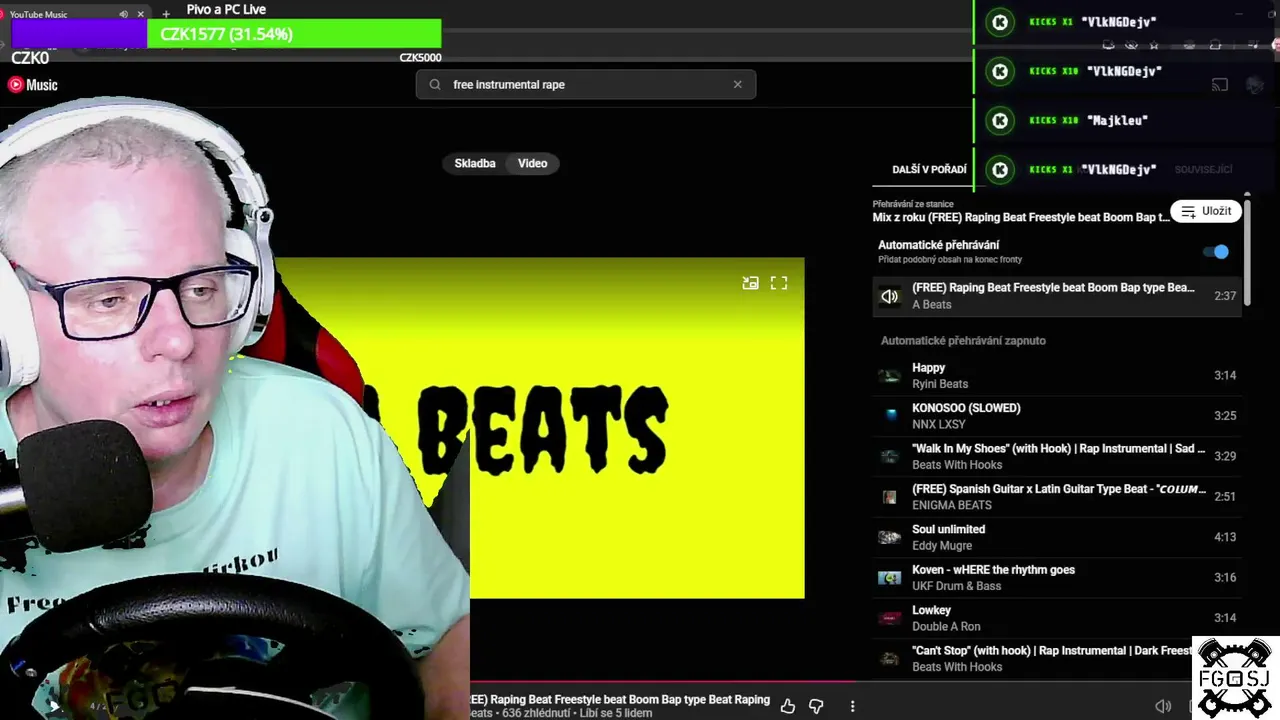Click the search field containing "free instrumental rape"
This screenshot has width=1280, height=720.
click(x=586, y=85)
